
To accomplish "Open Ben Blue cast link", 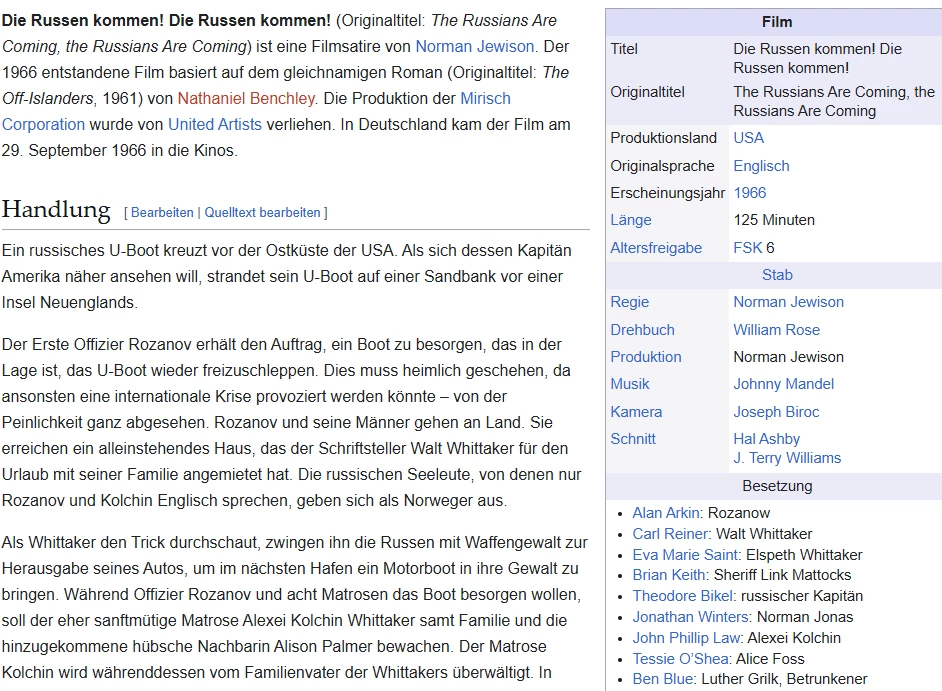I will click(663, 680).
